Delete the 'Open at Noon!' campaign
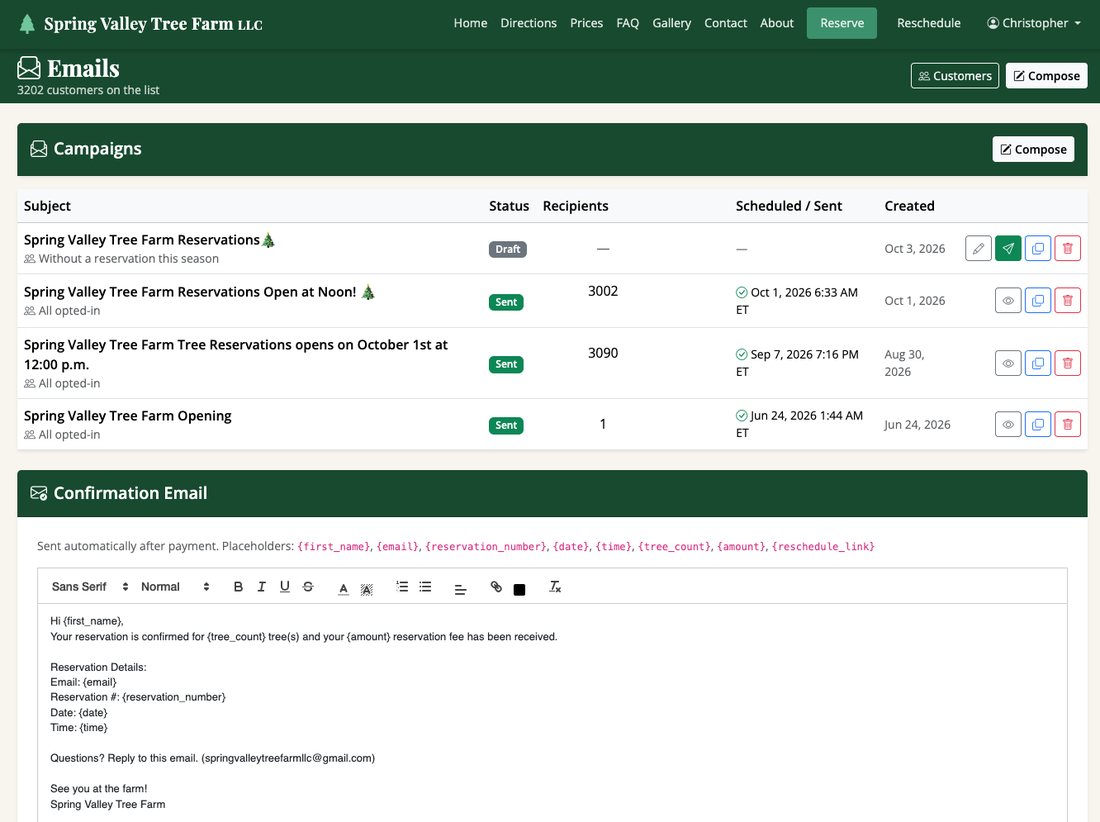The image size is (1100, 822). click(x=1068, y=300)
